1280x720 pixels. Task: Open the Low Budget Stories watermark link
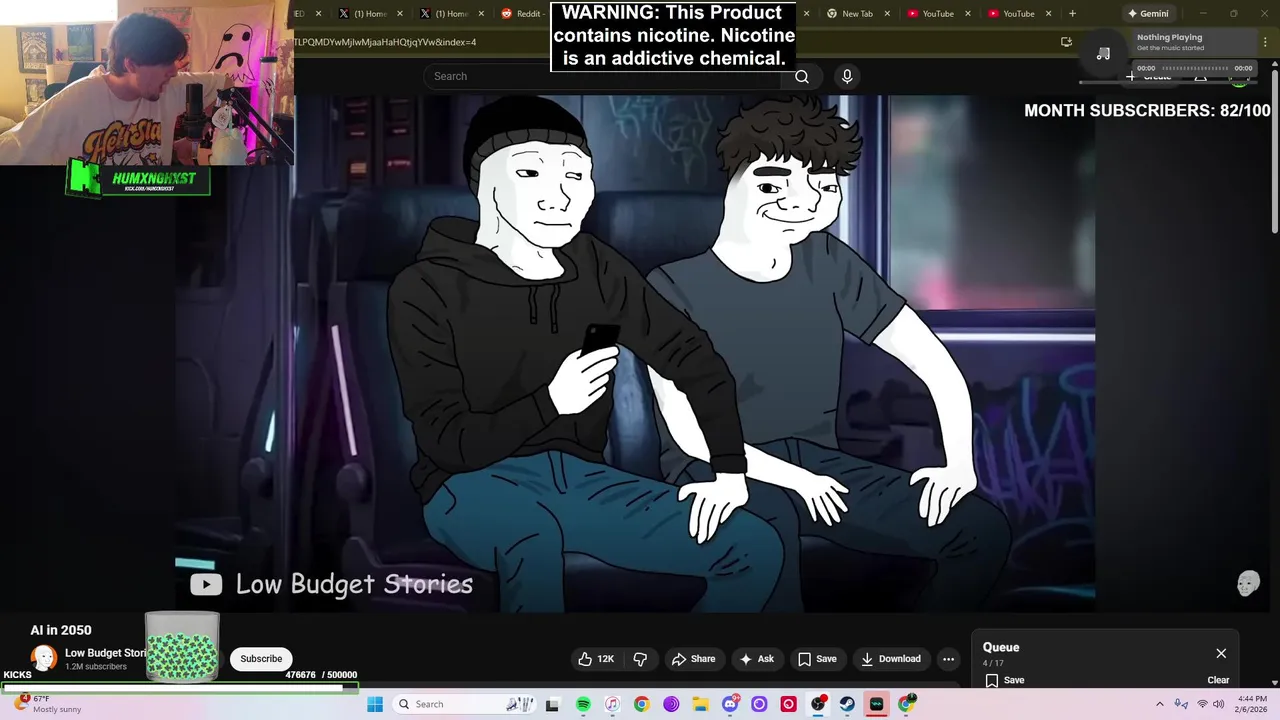tap(331, 584)
